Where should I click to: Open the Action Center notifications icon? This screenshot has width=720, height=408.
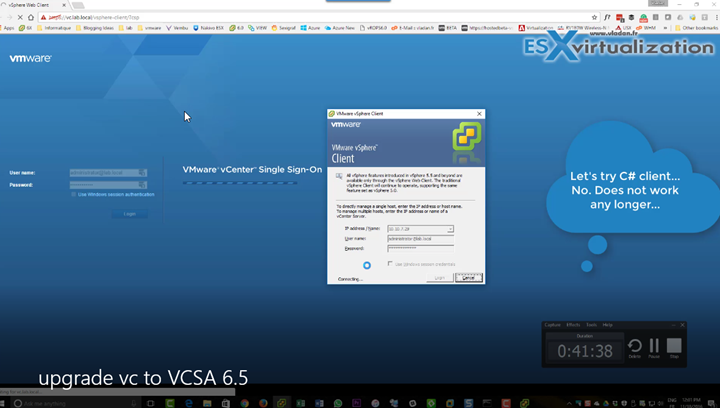tap(711, 403)
